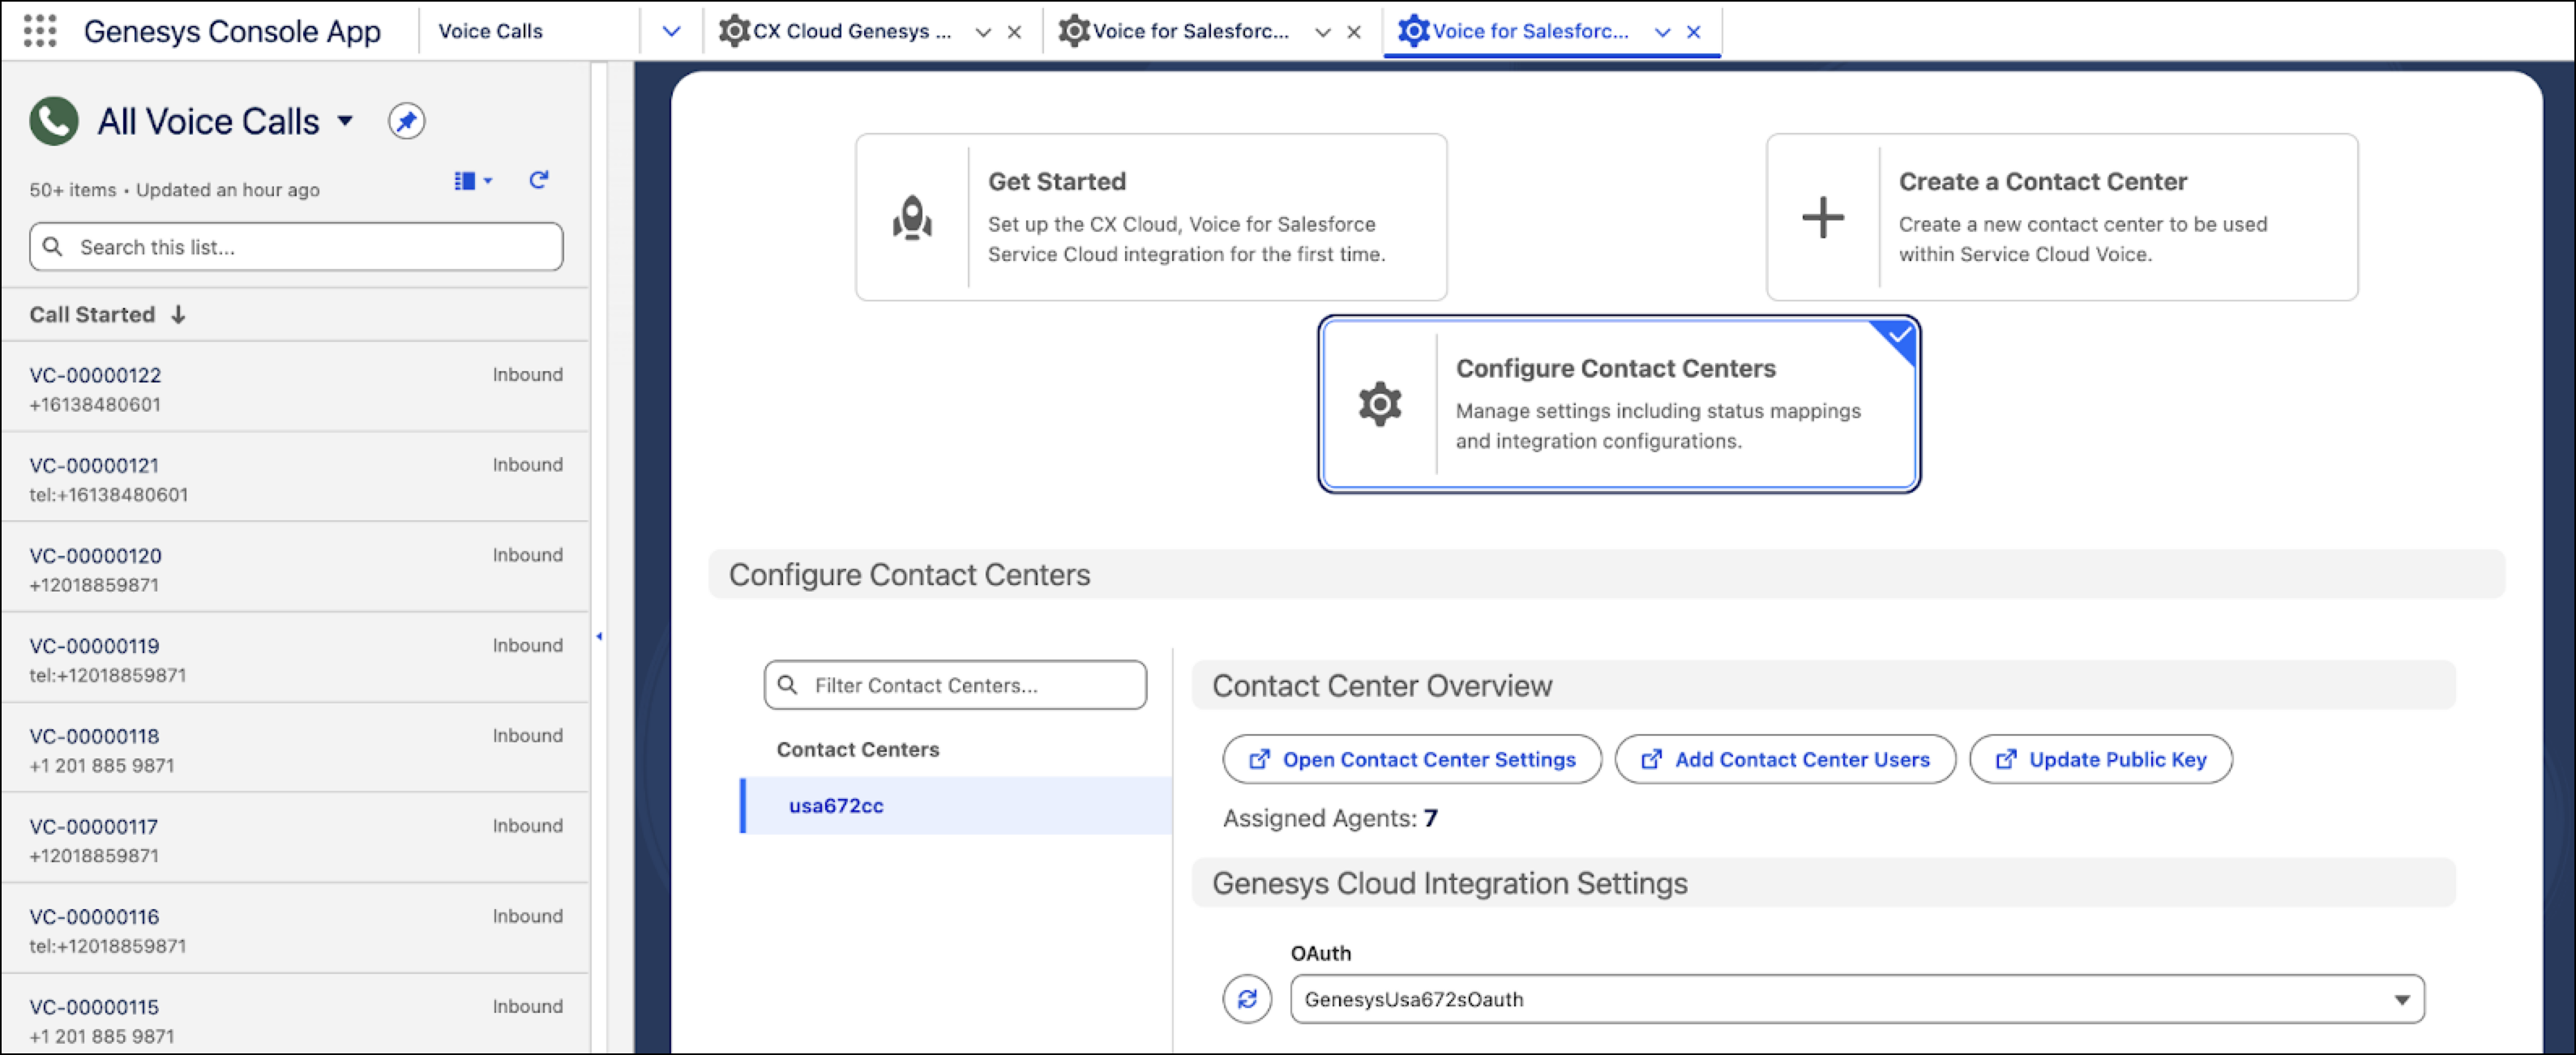Screen dimensions: 2576x1055
Task: Open the App Launcher grid icon
Action: (39, 31)
